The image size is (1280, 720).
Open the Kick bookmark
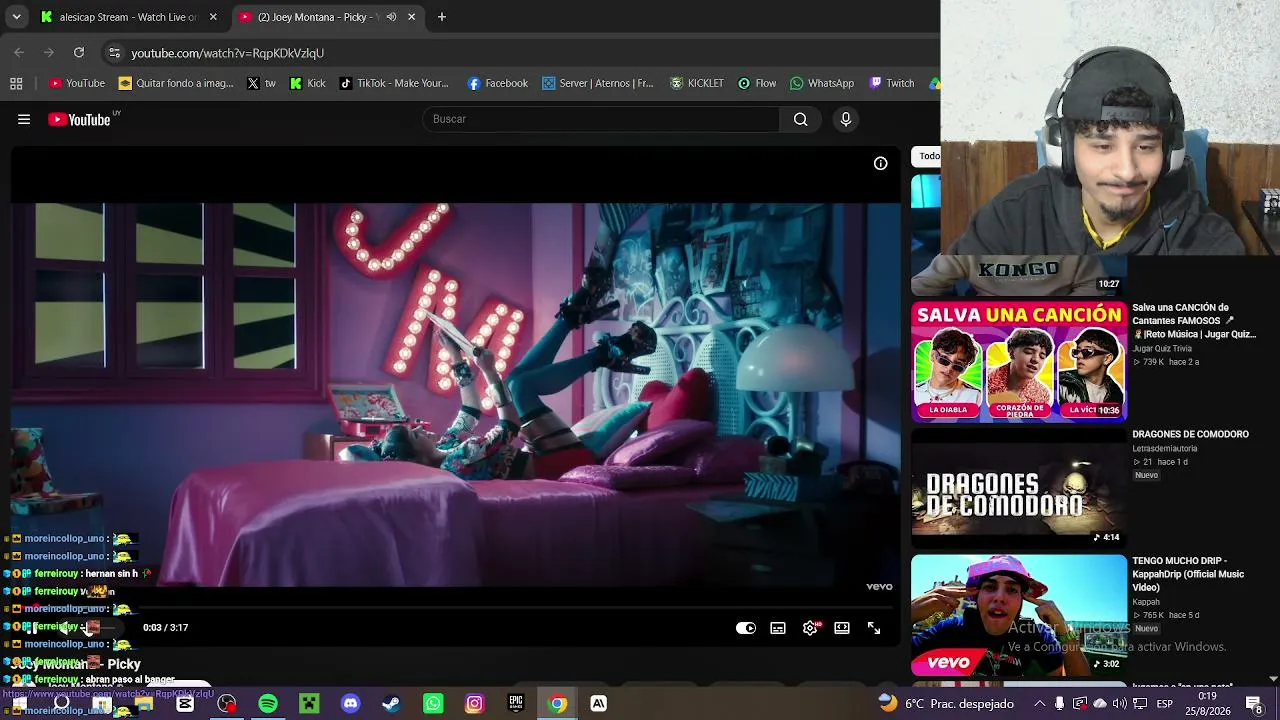click(307, 84)
